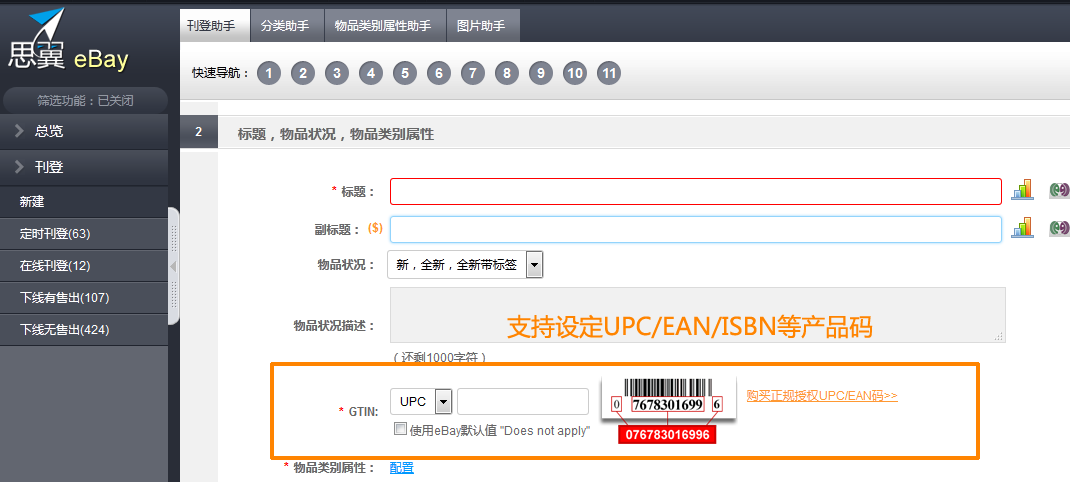Open 在线刊登(12) in the sidebar

click(x=84, y=266)
